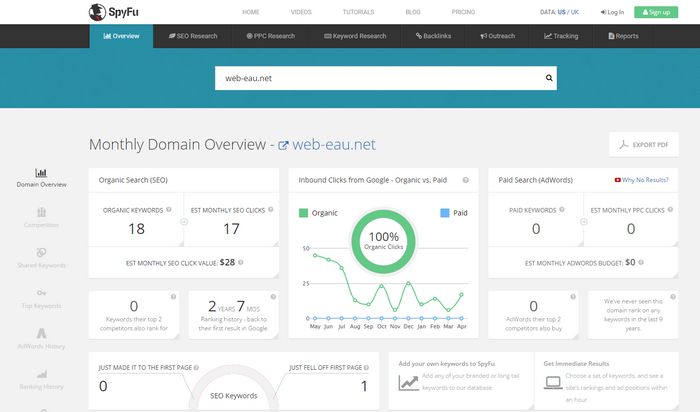700x412 pixels.
Task: Click the Log In link
Action: tap(612, 12)
